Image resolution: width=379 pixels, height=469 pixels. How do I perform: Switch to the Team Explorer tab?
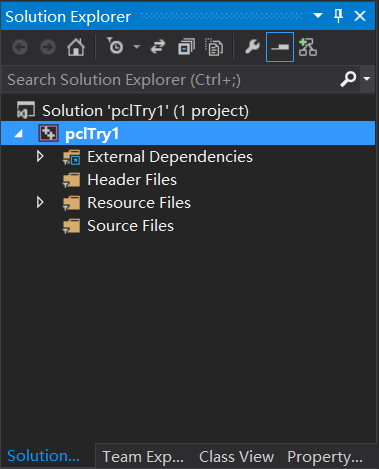pyautogui.click(x=143, y=457)
